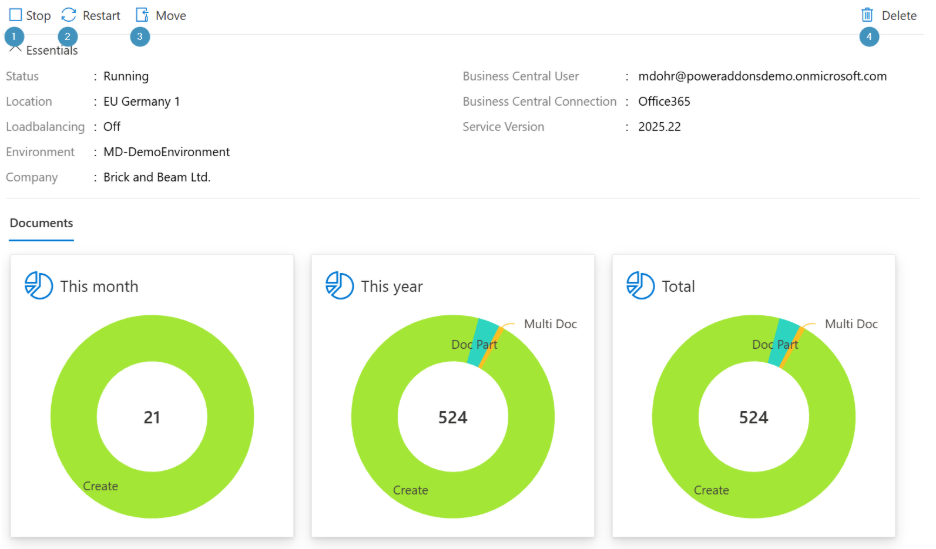
Task: Click the Multi Doc label in This year chart
Action: pyautogui.click(x=550, y=324)
